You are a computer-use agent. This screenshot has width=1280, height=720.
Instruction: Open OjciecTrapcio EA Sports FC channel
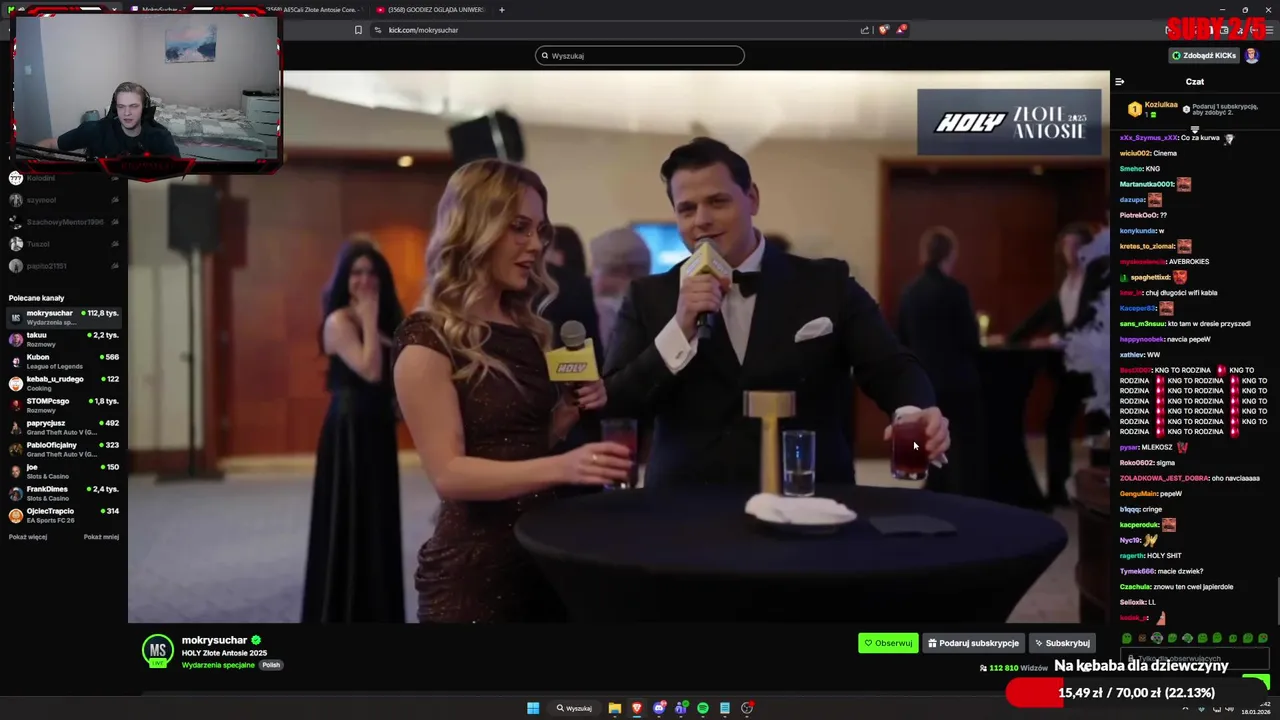(64, 515)
